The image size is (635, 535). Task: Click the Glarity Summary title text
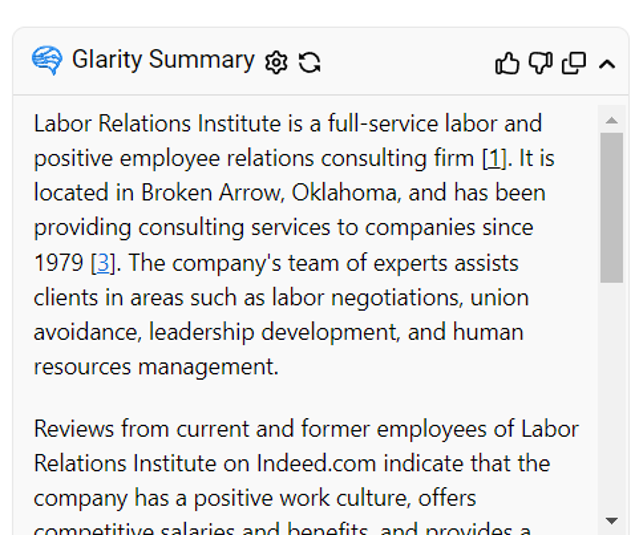pos(163,60)
